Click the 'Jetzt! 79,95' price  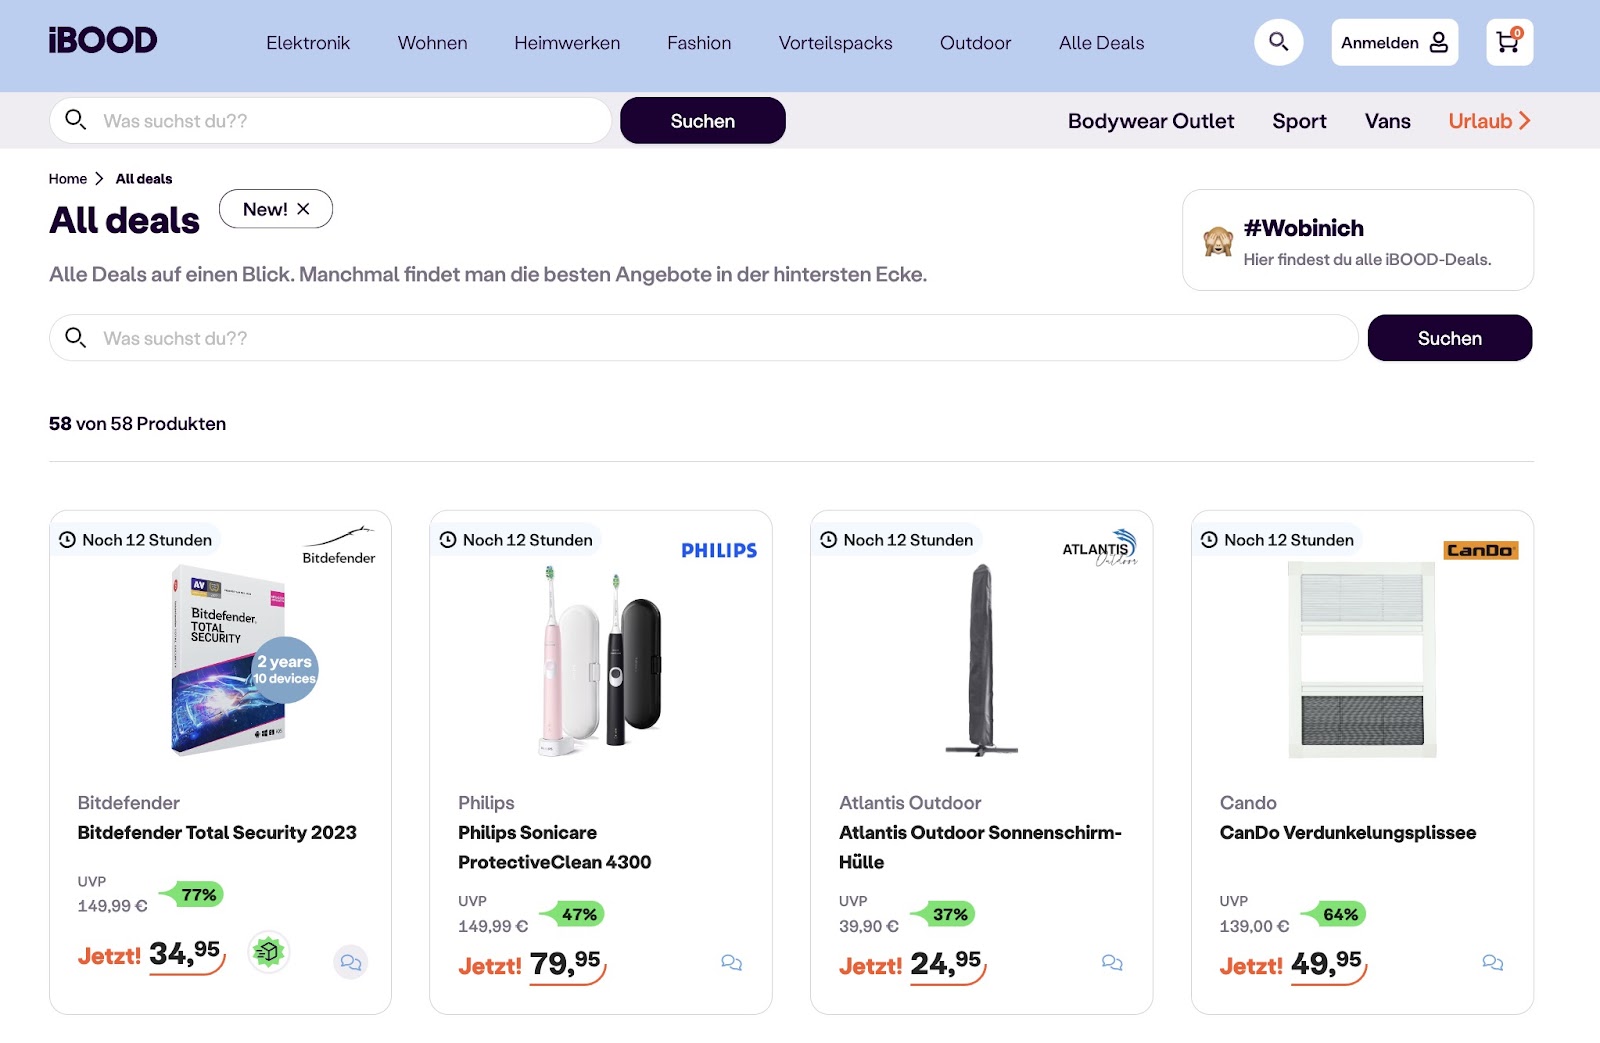532,965
